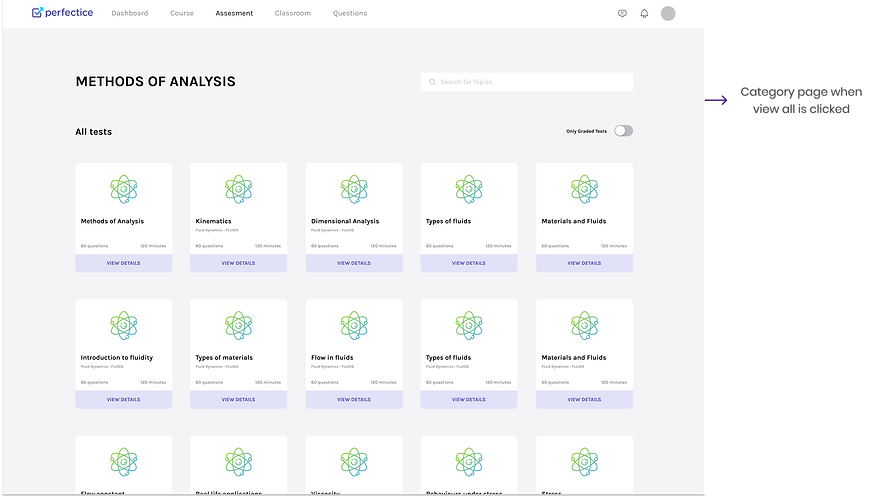Click the Kinematics card title
876x496 pixels.
pos(213,221)
